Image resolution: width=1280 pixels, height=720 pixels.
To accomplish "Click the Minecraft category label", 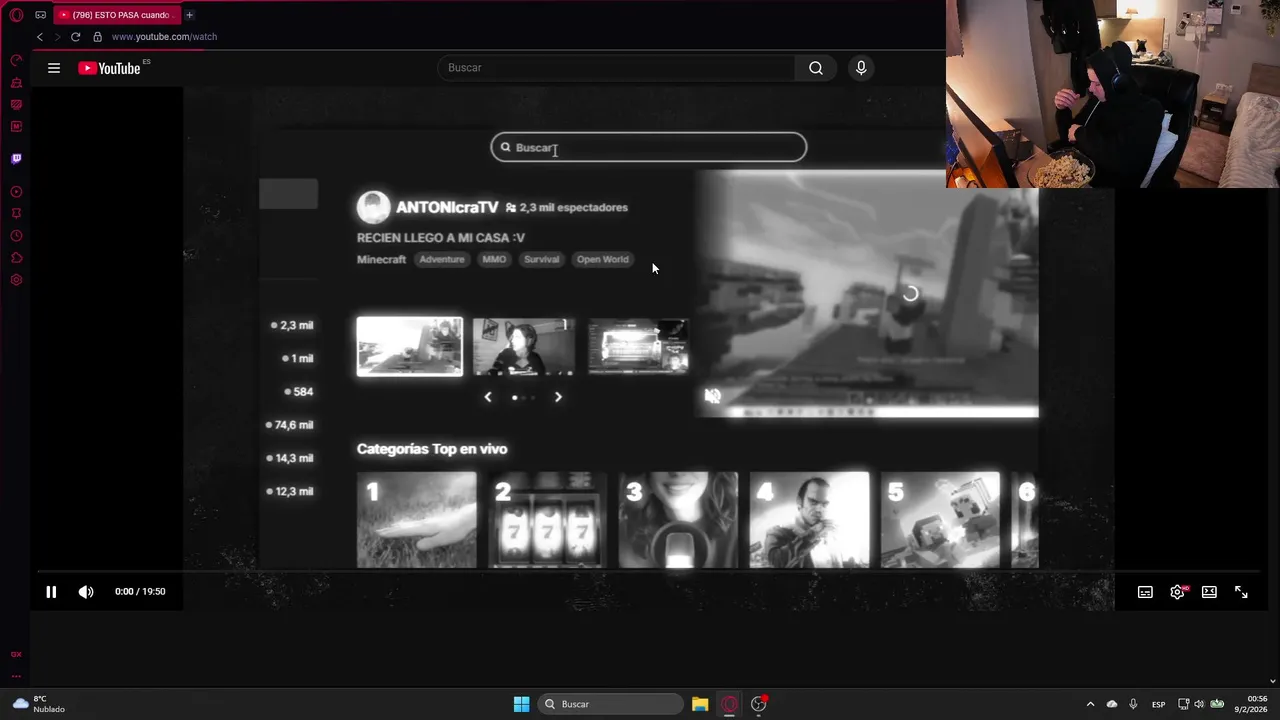I will pos(381,259).
